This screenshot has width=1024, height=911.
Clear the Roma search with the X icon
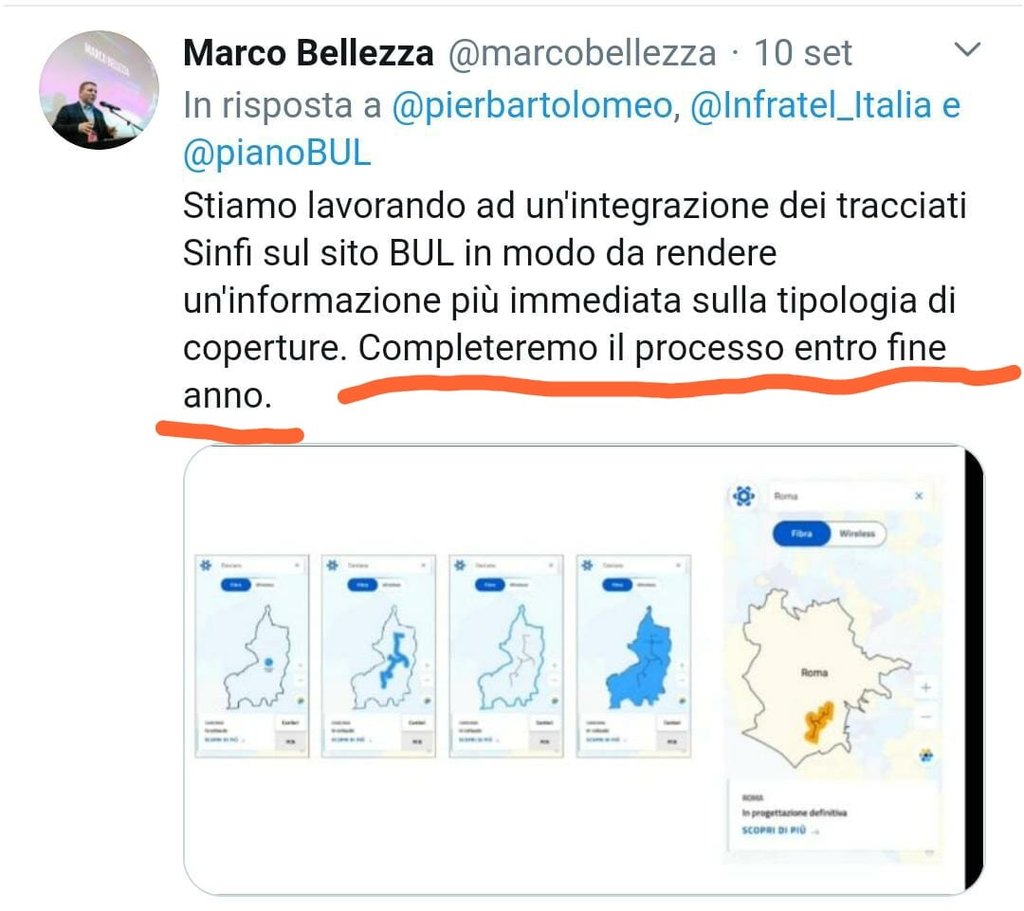coord(918,496)
